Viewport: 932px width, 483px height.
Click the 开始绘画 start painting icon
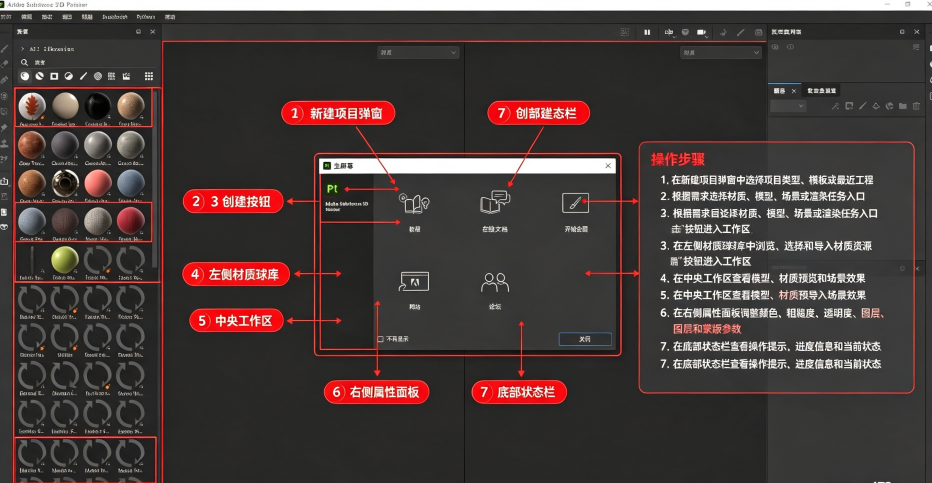pos(575,203)
